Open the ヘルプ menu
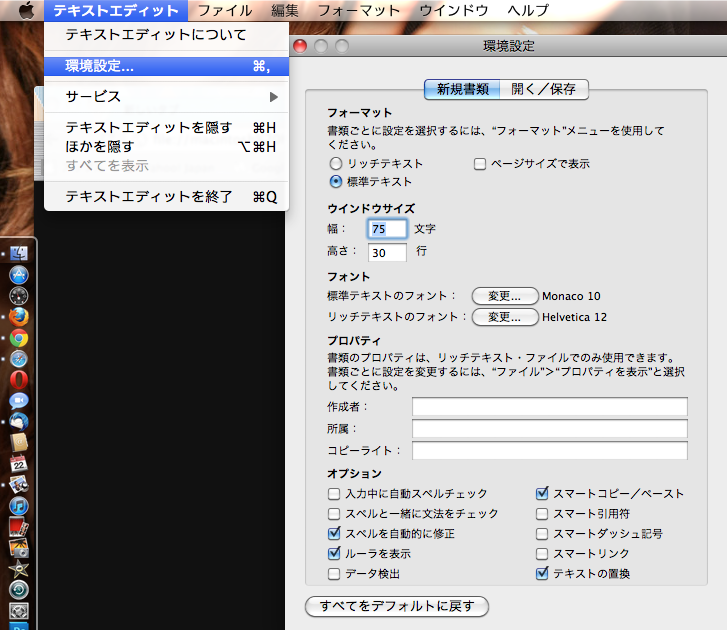727x630 pixels. [x=529, y=10]
